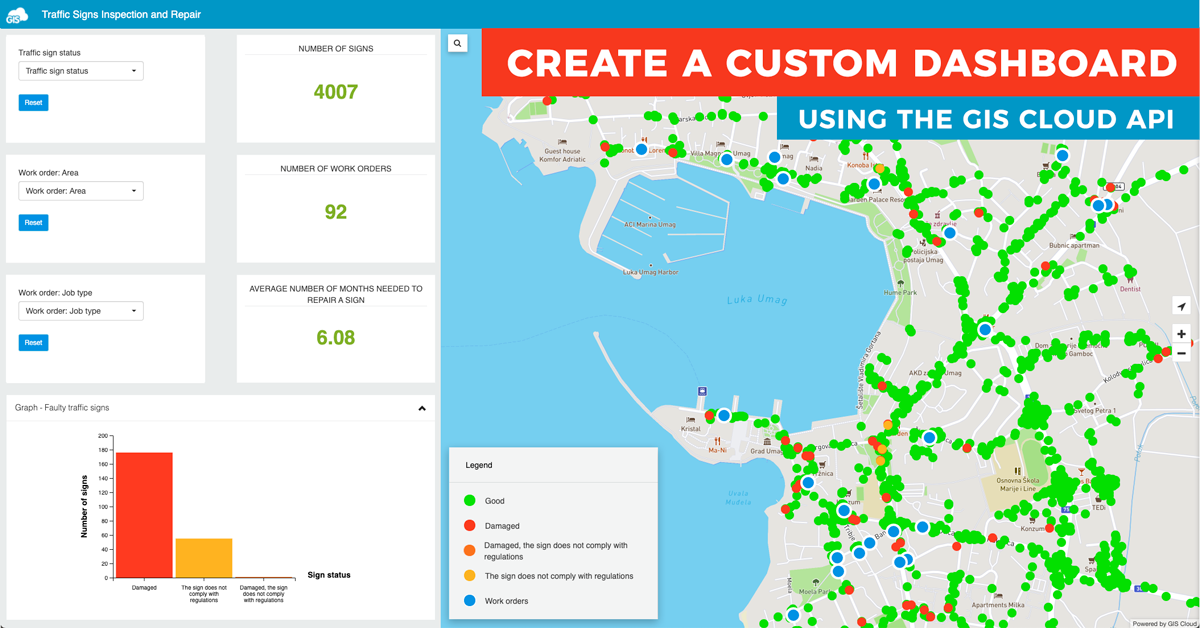Click the 'Powered by GIS Cloud' link

[x=1165, y=623]
